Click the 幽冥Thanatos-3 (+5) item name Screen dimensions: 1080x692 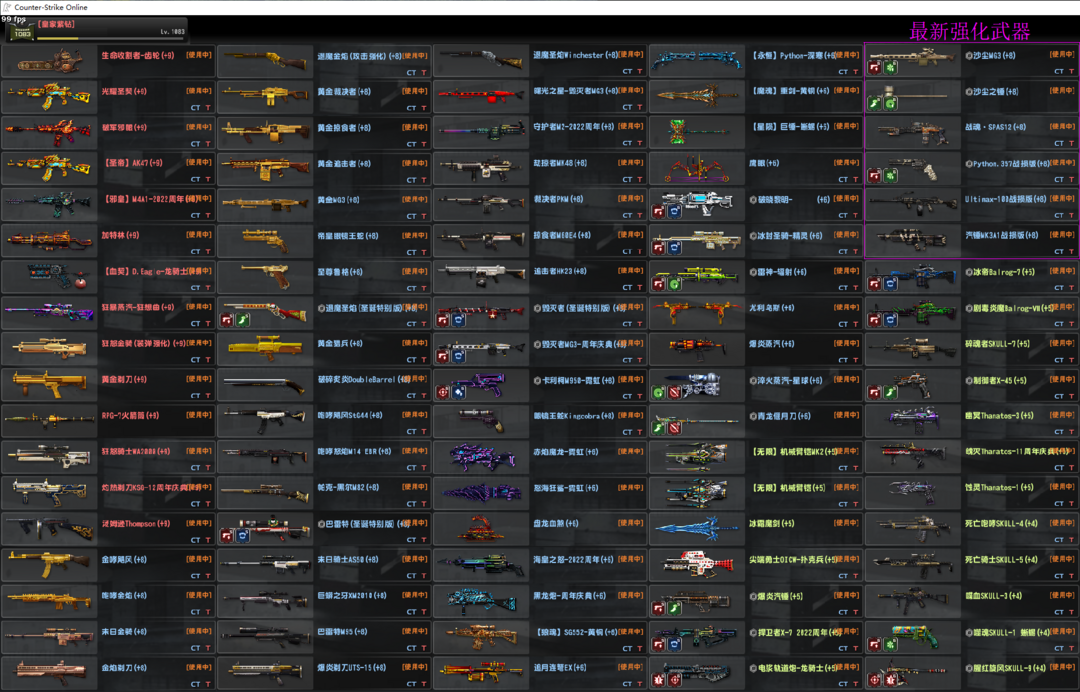point(999,416)
